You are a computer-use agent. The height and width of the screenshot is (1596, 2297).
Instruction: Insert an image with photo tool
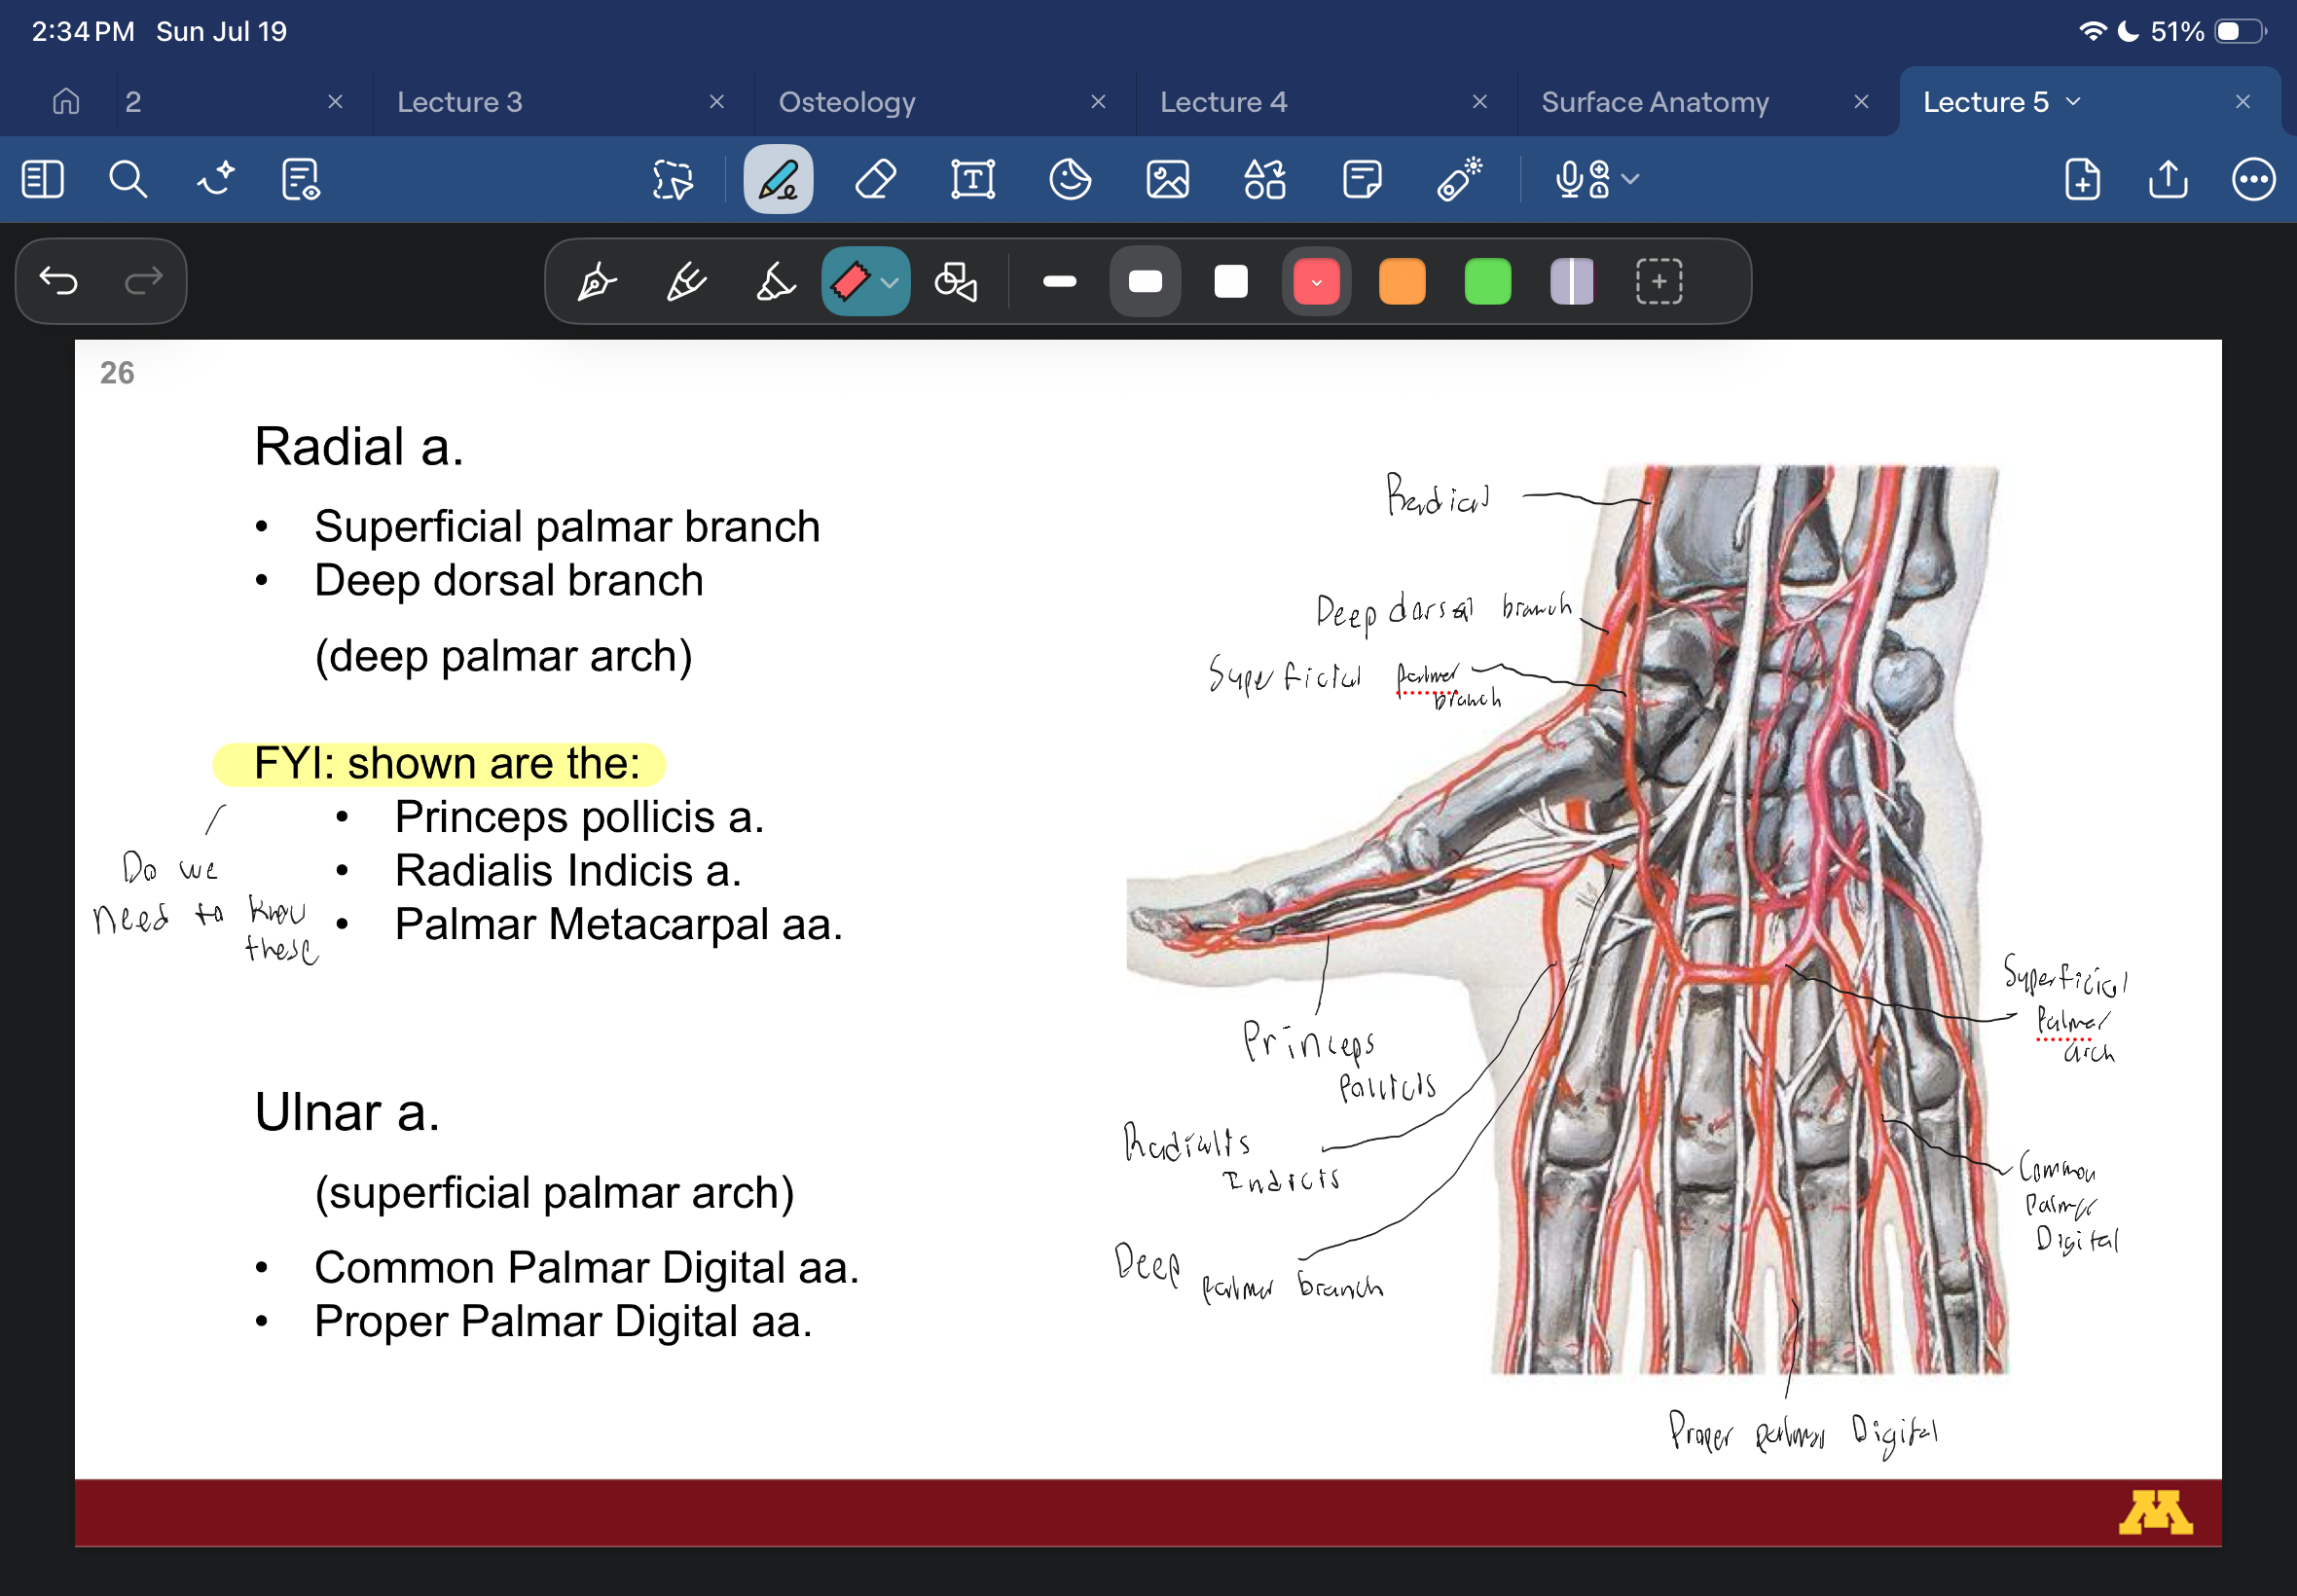click(1167, 180)
